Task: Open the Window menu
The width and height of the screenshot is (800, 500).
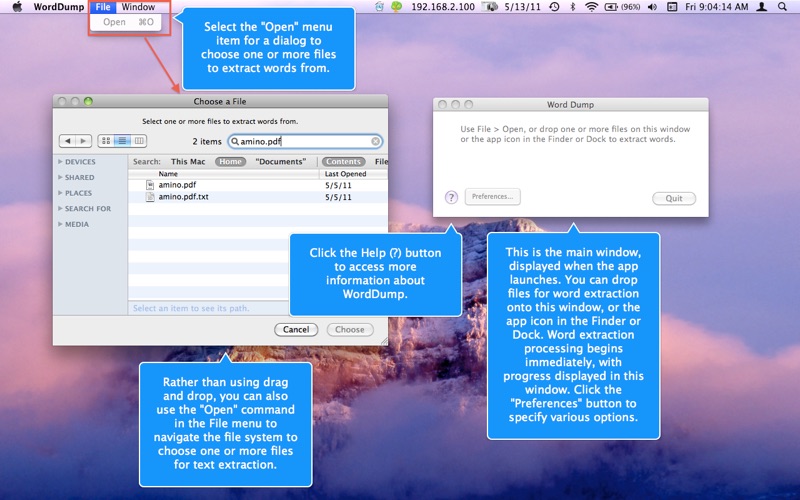Action: pos(138,7)
